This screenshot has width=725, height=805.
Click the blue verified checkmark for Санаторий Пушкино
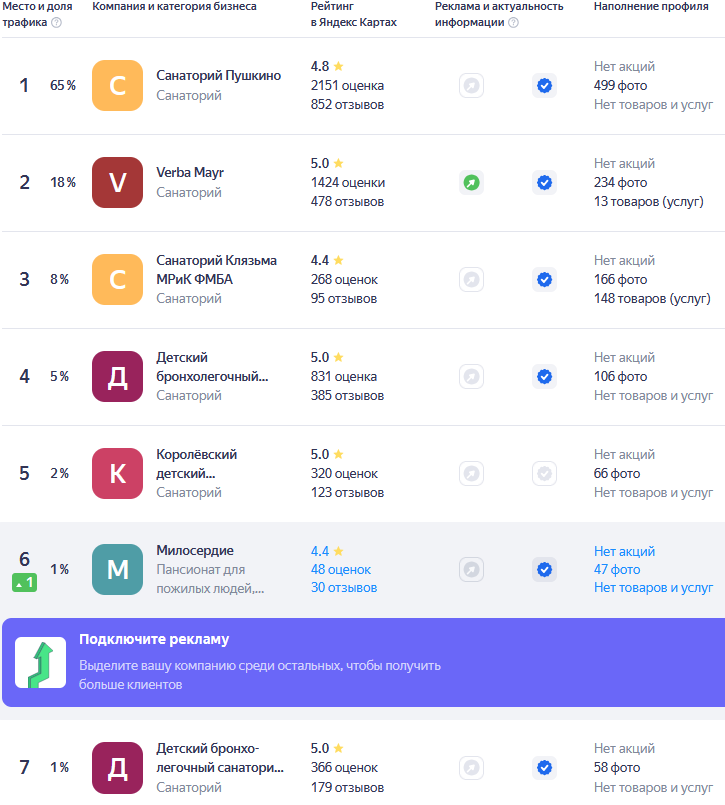point(544,86)
